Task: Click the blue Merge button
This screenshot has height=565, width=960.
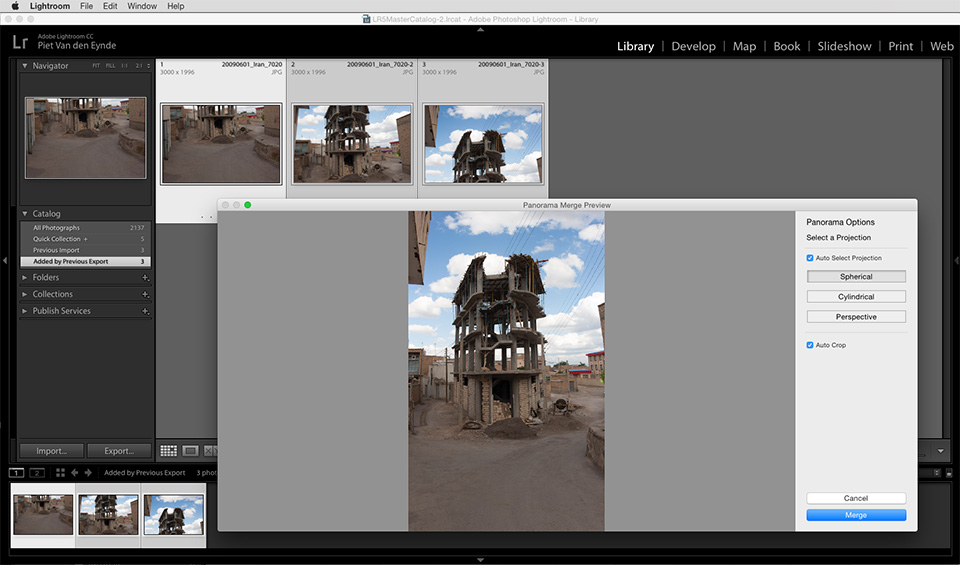Action: point(856,515)
